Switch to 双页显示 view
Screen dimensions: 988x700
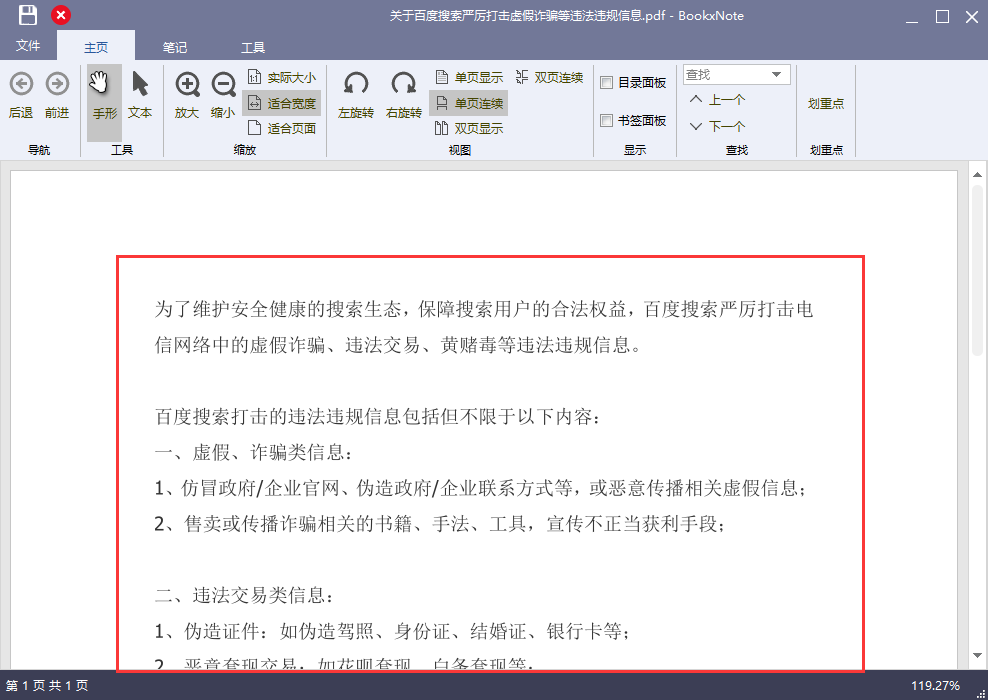469,129
